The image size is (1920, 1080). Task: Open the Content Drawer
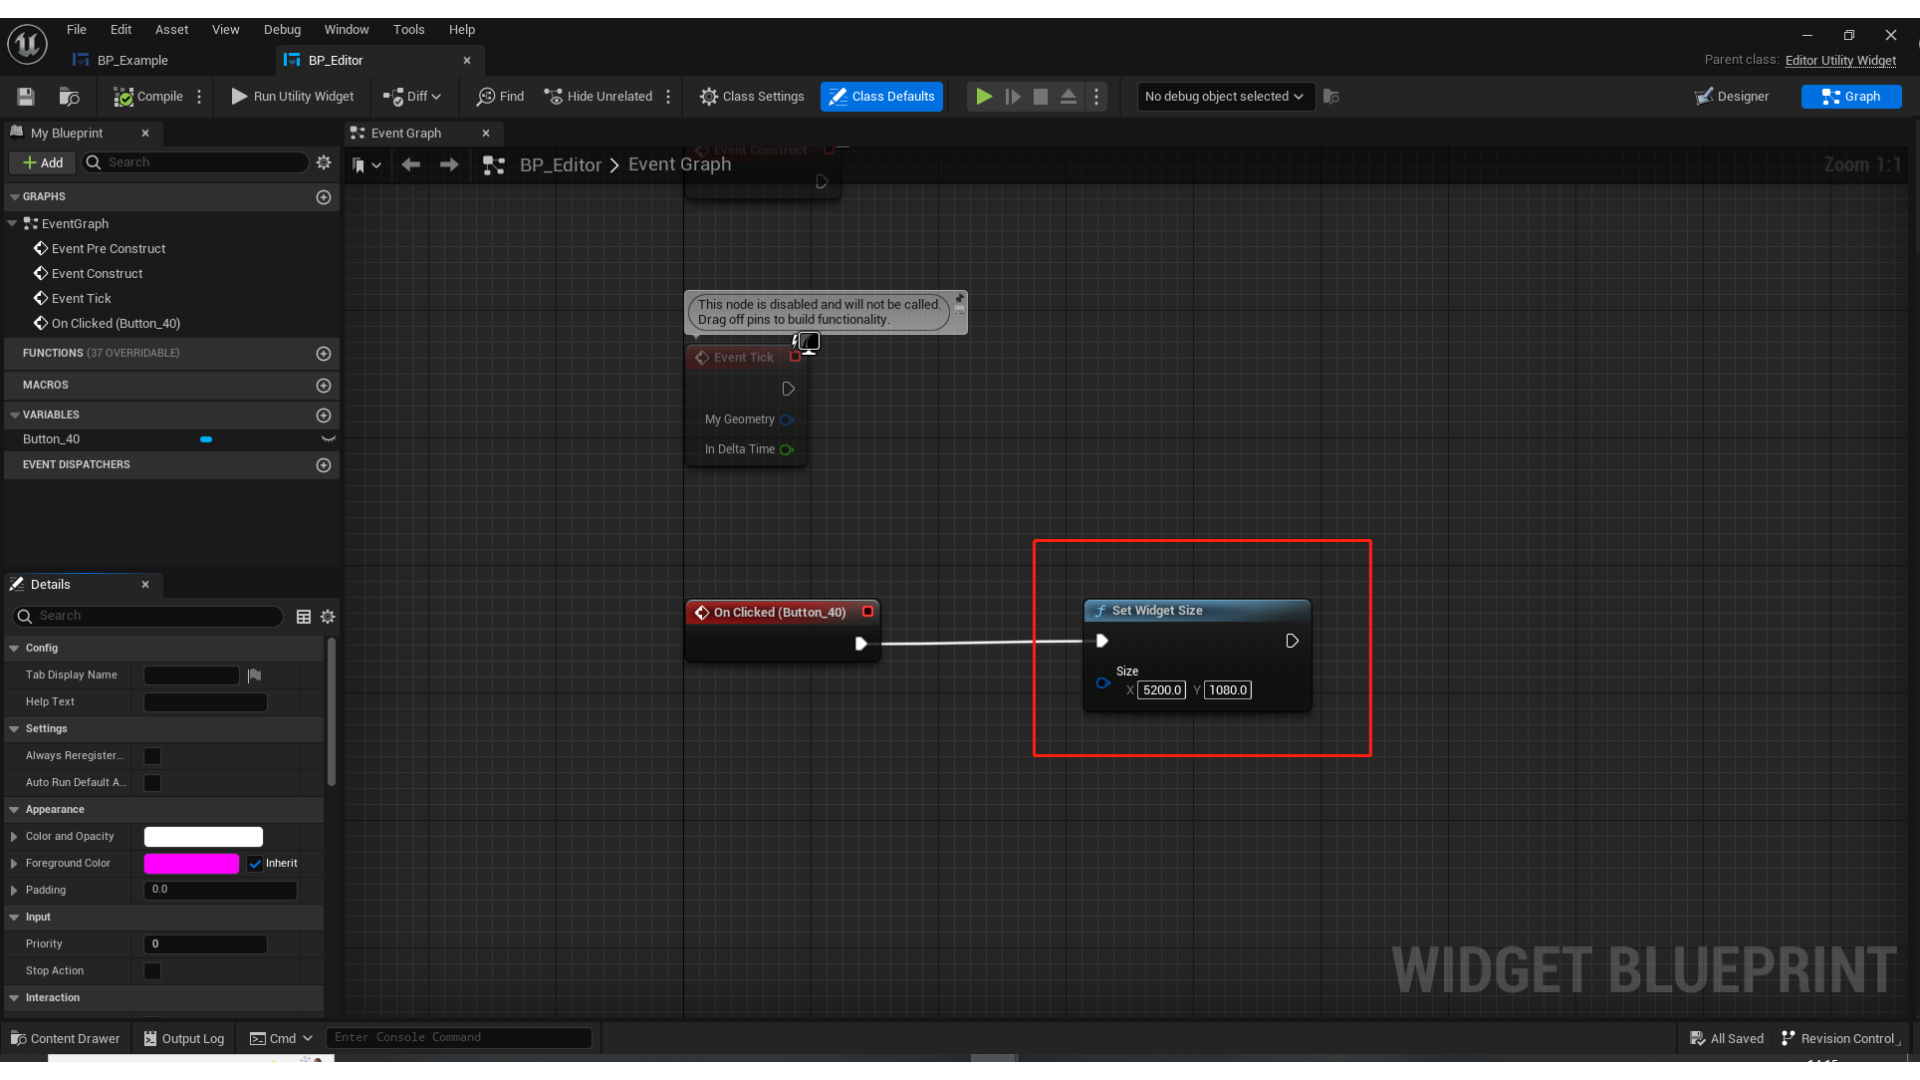coord(65,1038)
